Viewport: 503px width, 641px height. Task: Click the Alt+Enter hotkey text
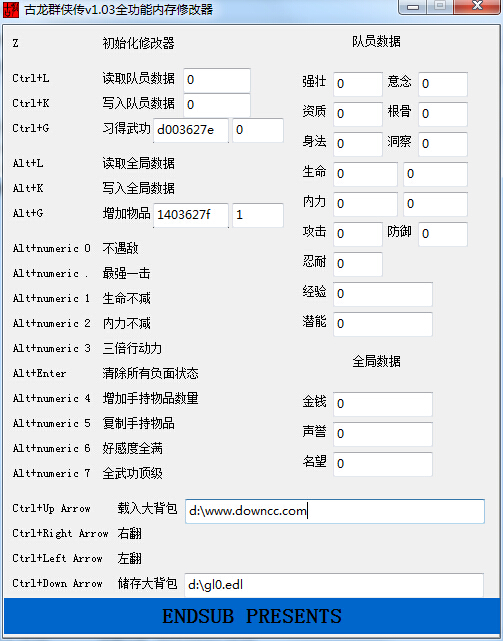coord(39,373)
